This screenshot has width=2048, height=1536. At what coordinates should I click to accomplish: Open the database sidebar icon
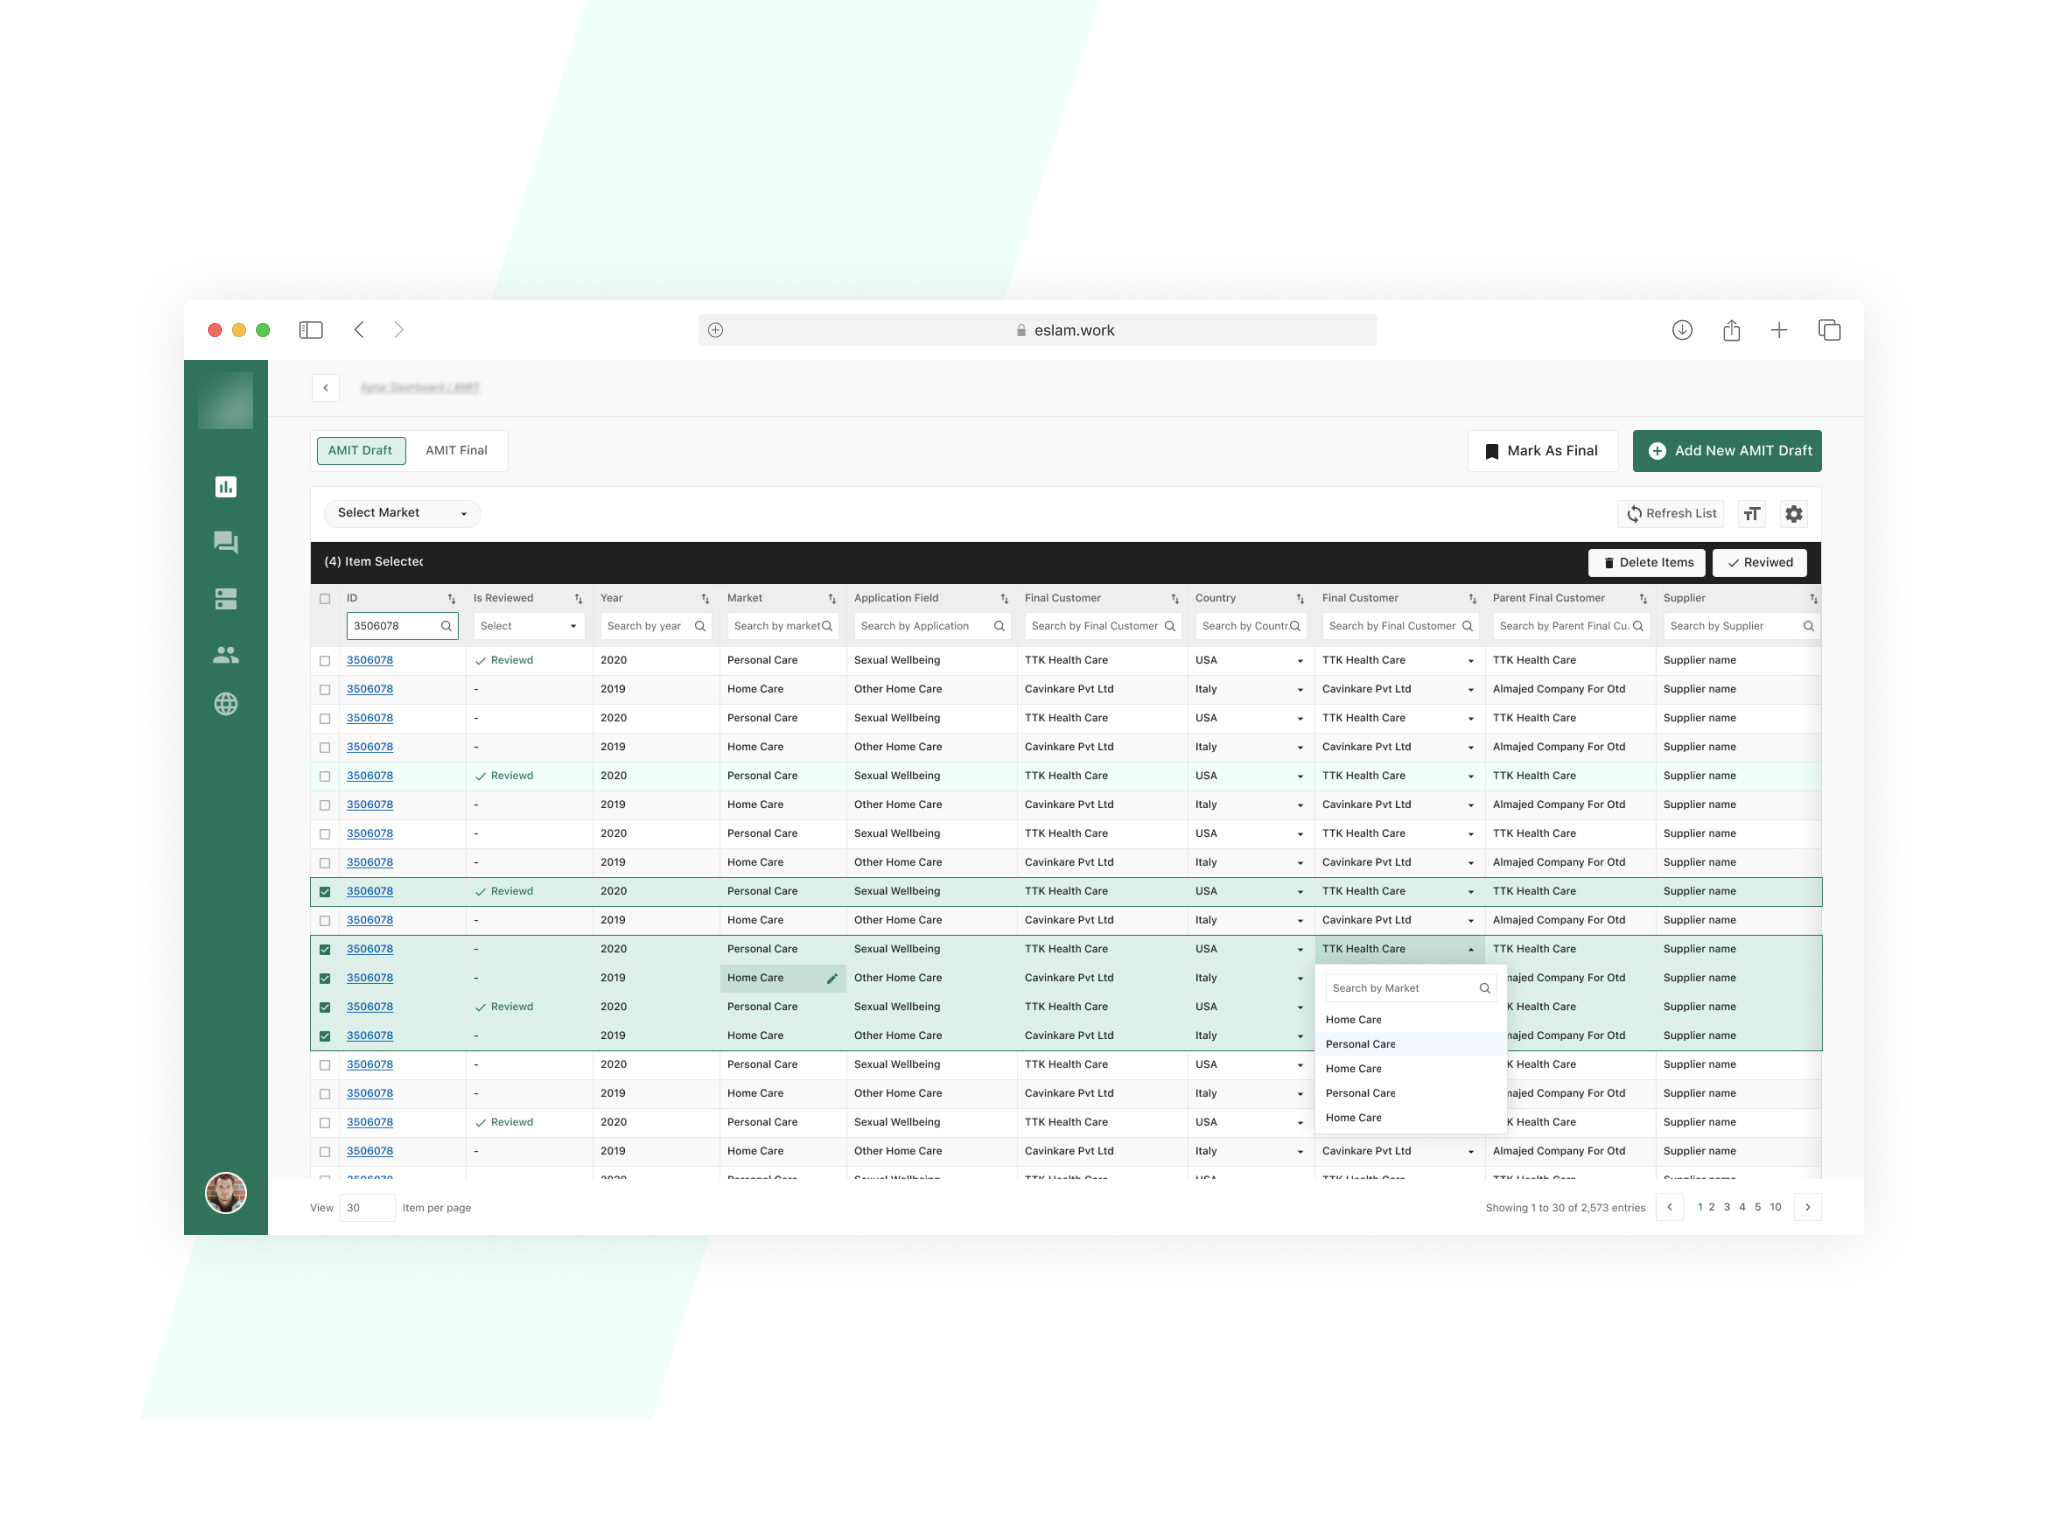[226, 599]
